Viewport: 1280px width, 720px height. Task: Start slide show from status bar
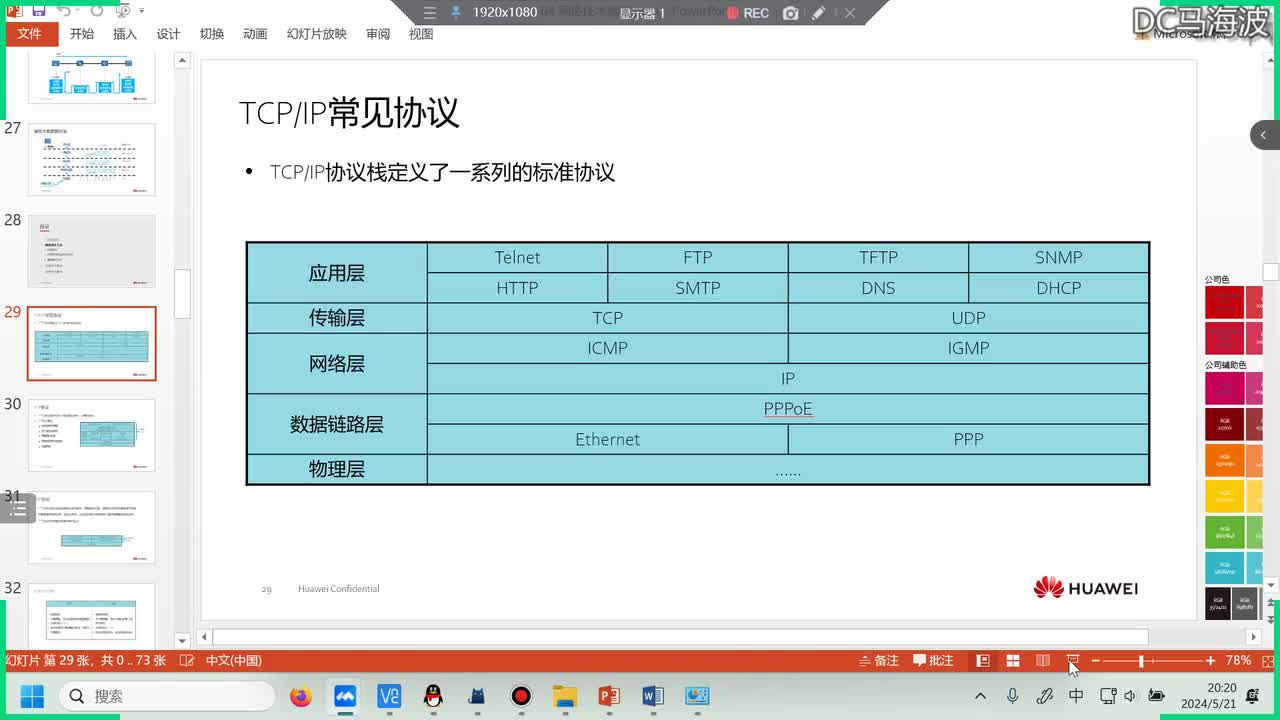tap(1073, 661)
